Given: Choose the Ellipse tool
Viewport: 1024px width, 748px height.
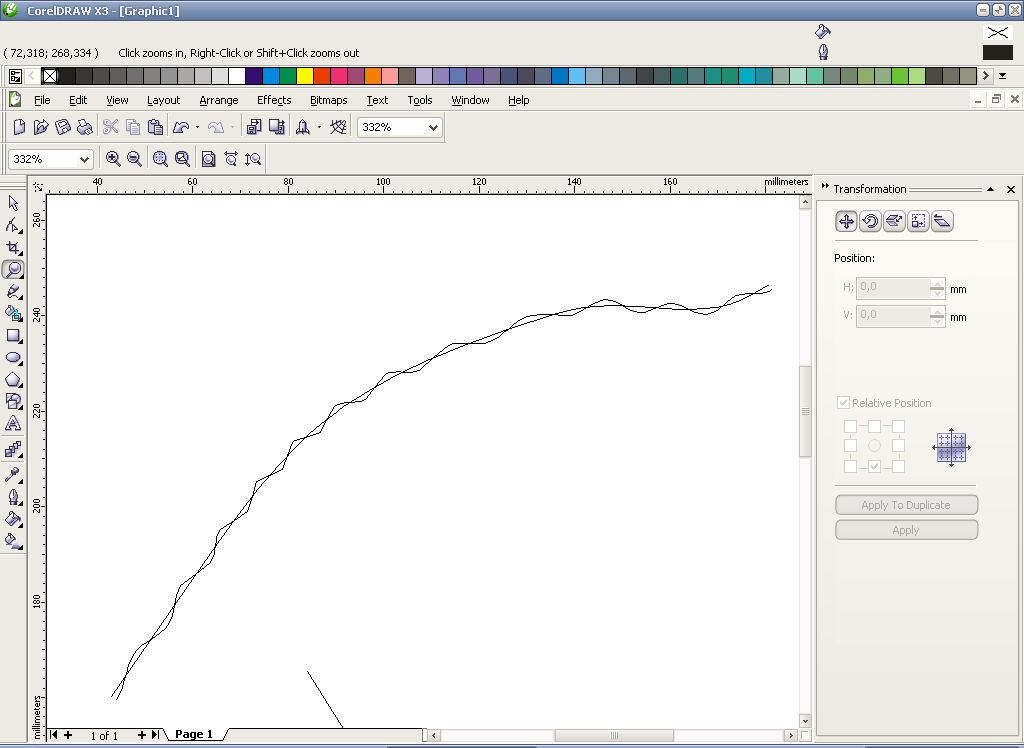Looking at the screenshot, I should point(13,358).
